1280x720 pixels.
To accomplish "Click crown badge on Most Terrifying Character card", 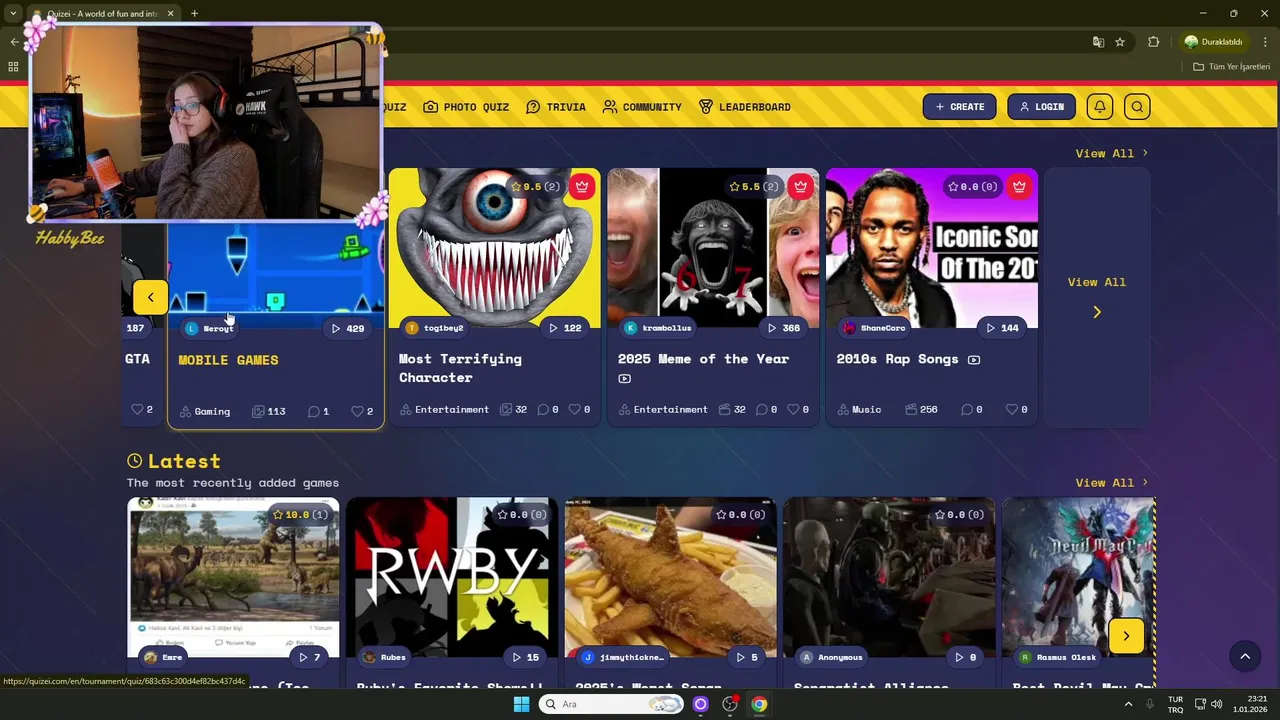I will (582, 186).
